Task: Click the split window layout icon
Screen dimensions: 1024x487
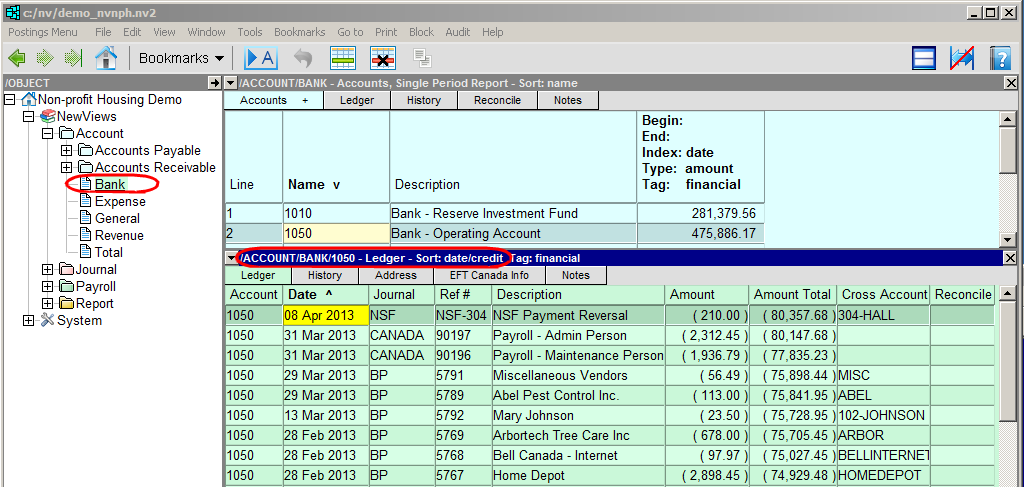Action: [924, 58]
